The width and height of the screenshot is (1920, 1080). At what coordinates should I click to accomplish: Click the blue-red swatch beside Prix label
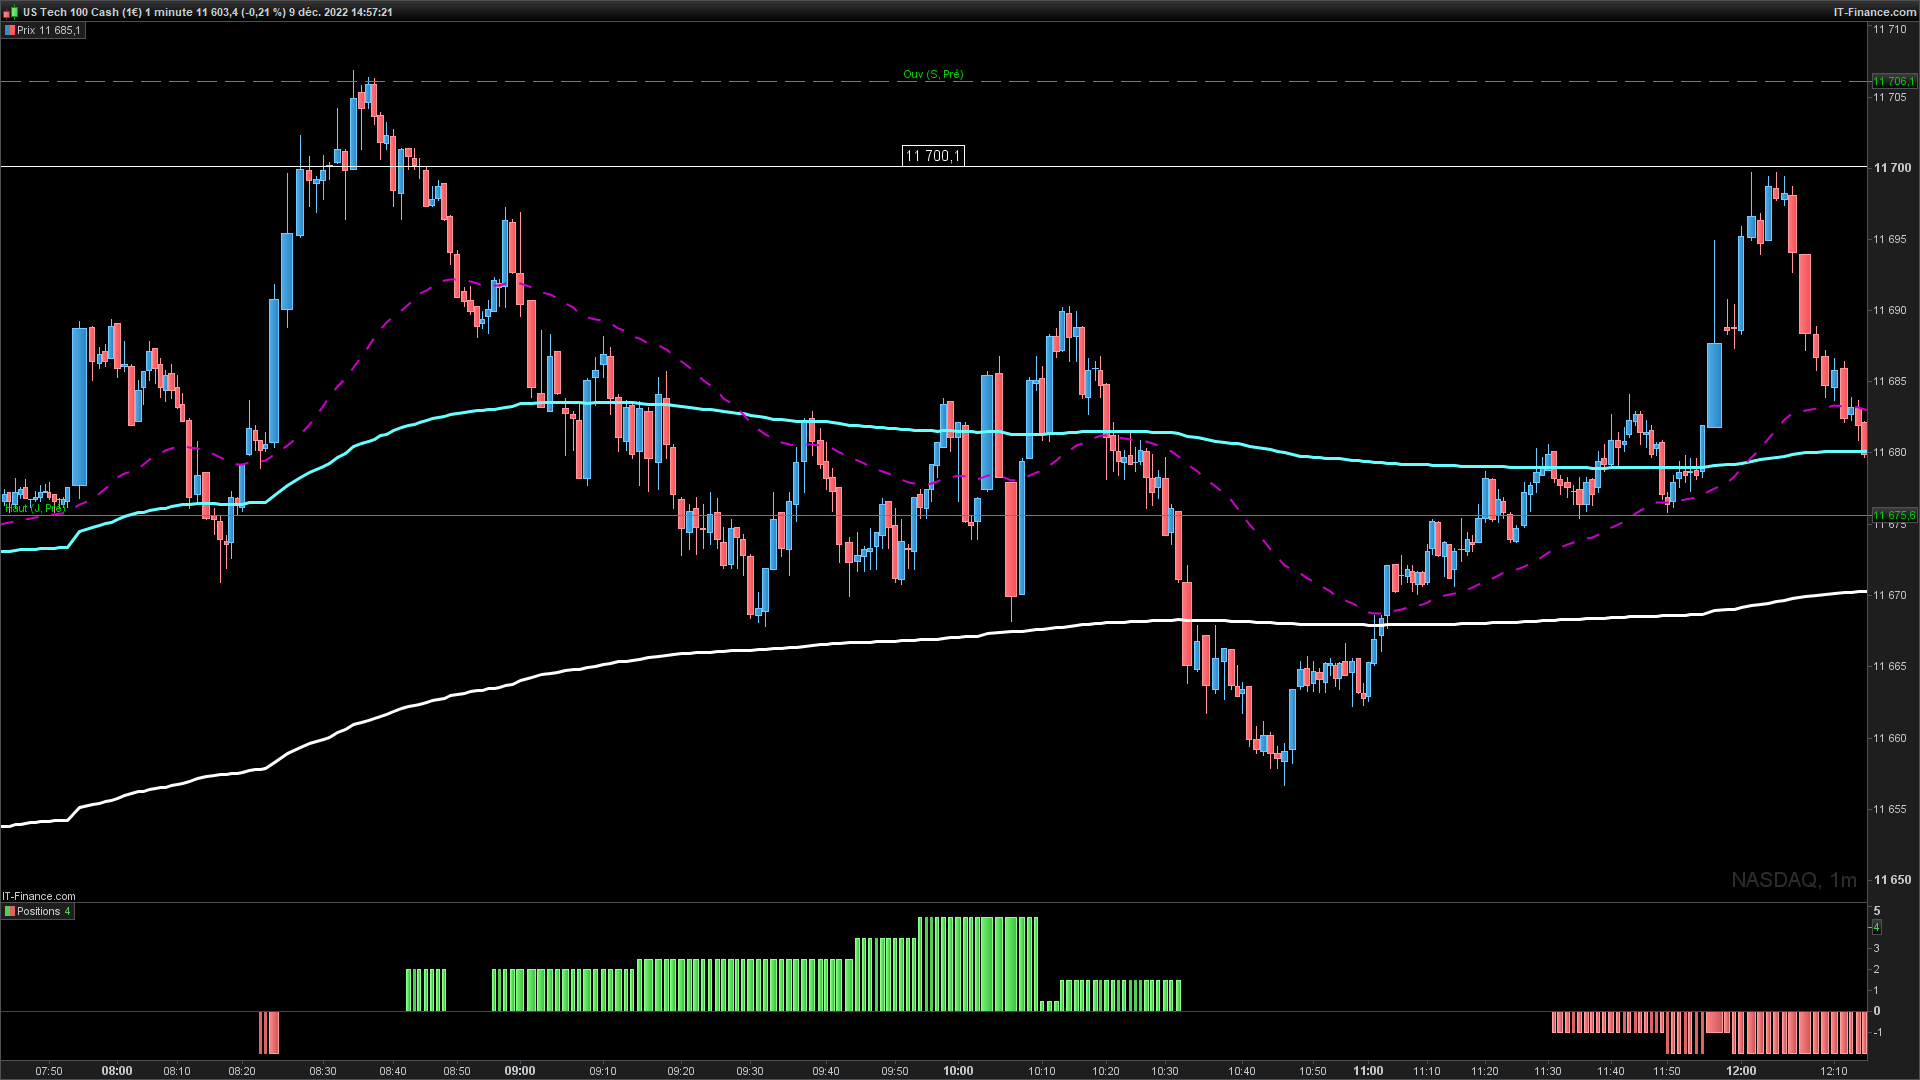click(x=10, y=30)
